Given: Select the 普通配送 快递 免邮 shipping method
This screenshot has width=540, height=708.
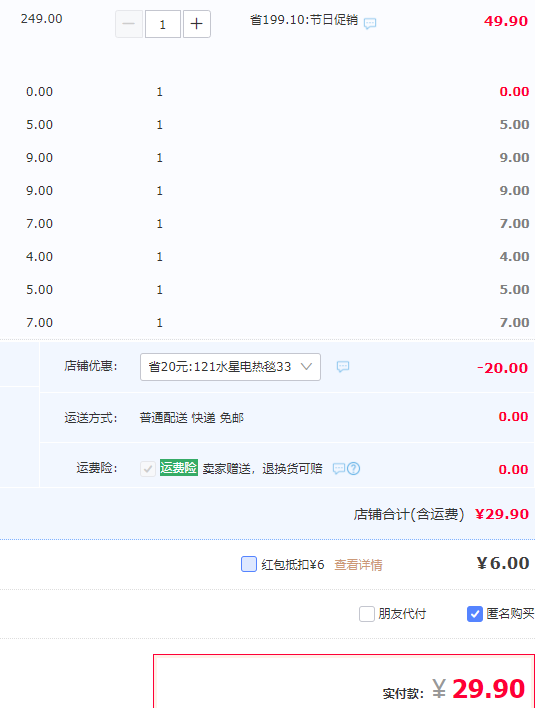Looking at the screenshot, I should (x=191, y=418).
